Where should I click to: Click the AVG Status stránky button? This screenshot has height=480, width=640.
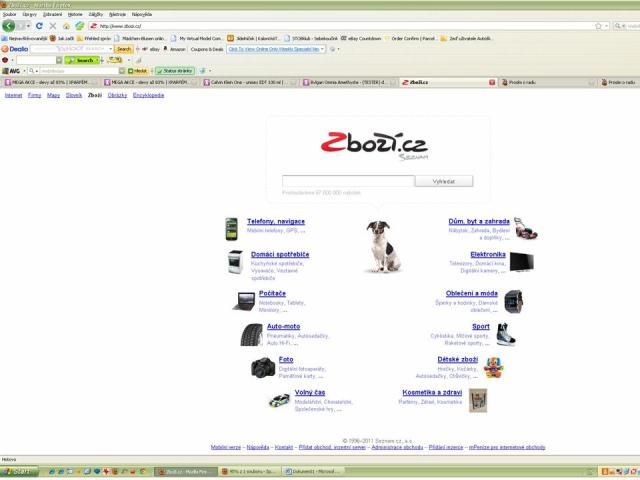coord(175,71)
